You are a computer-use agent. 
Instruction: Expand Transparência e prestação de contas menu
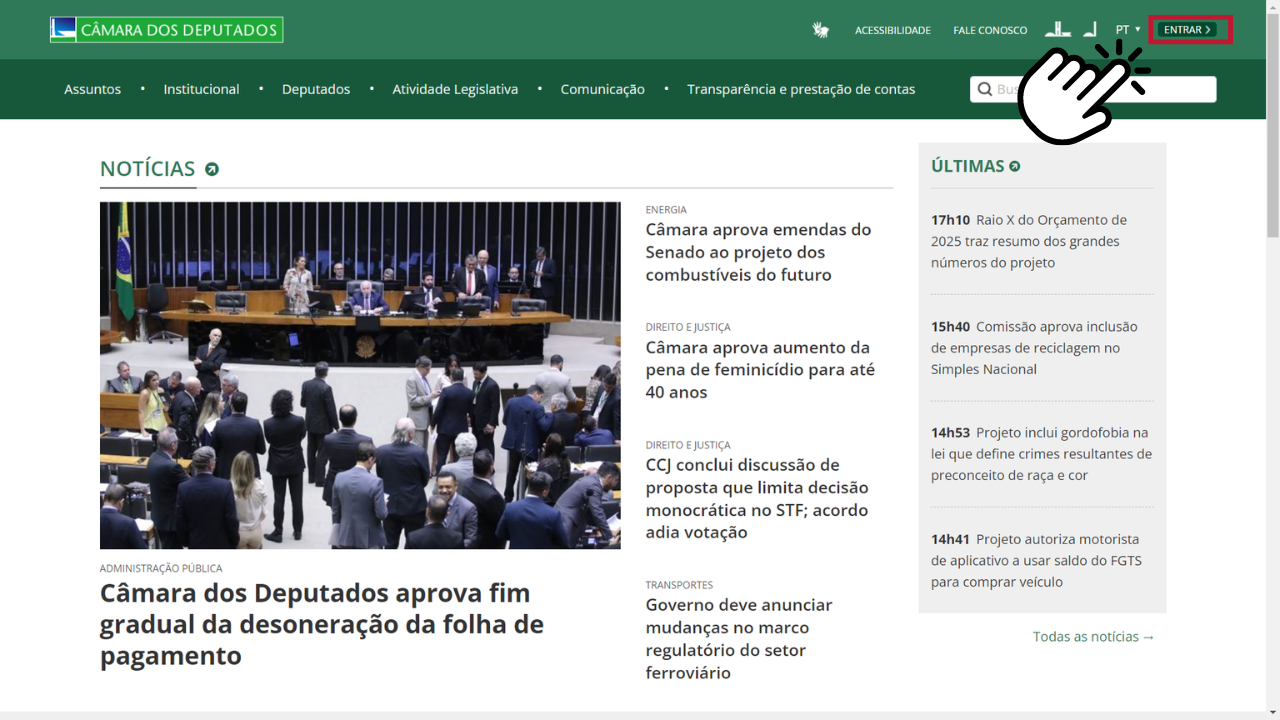click(x=801, y=89)
